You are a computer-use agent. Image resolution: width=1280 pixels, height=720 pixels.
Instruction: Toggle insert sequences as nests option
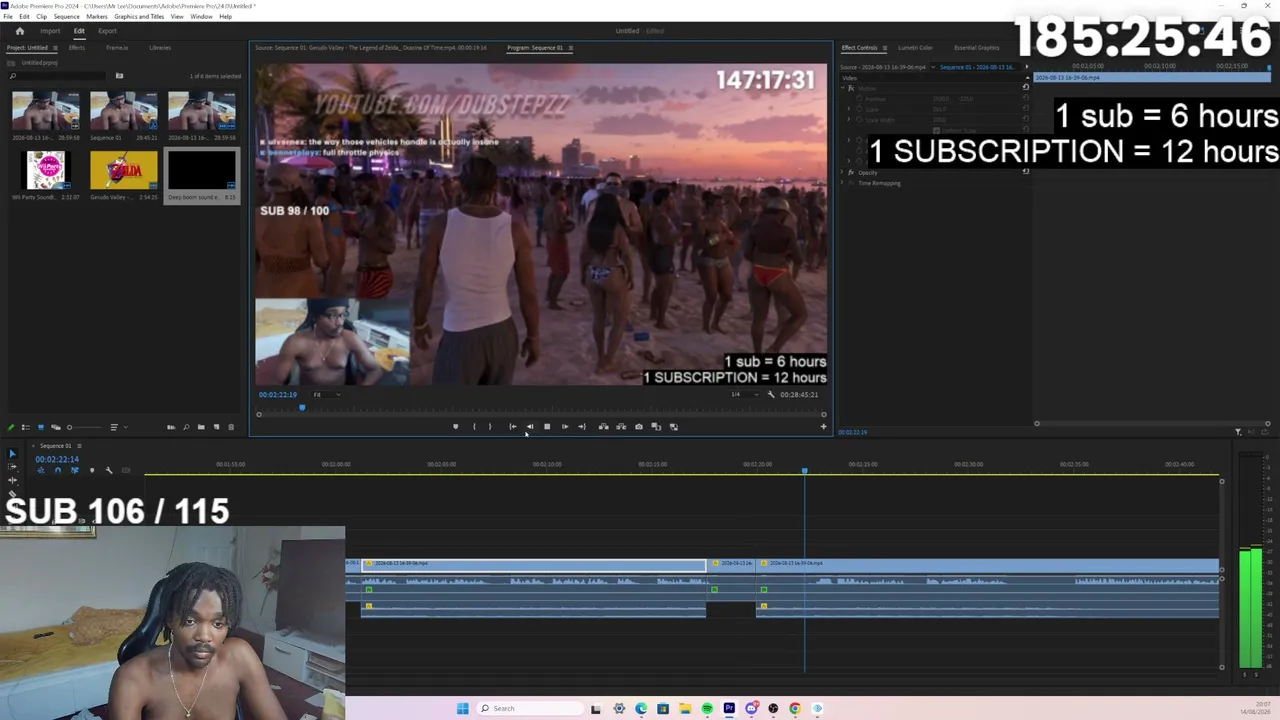pyautogui.click(x=40, y=470)
